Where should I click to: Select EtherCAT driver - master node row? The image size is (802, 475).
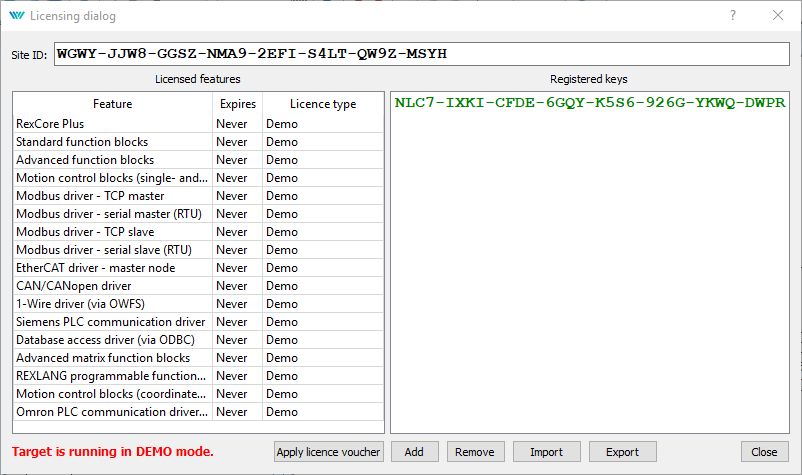[198, 268]
